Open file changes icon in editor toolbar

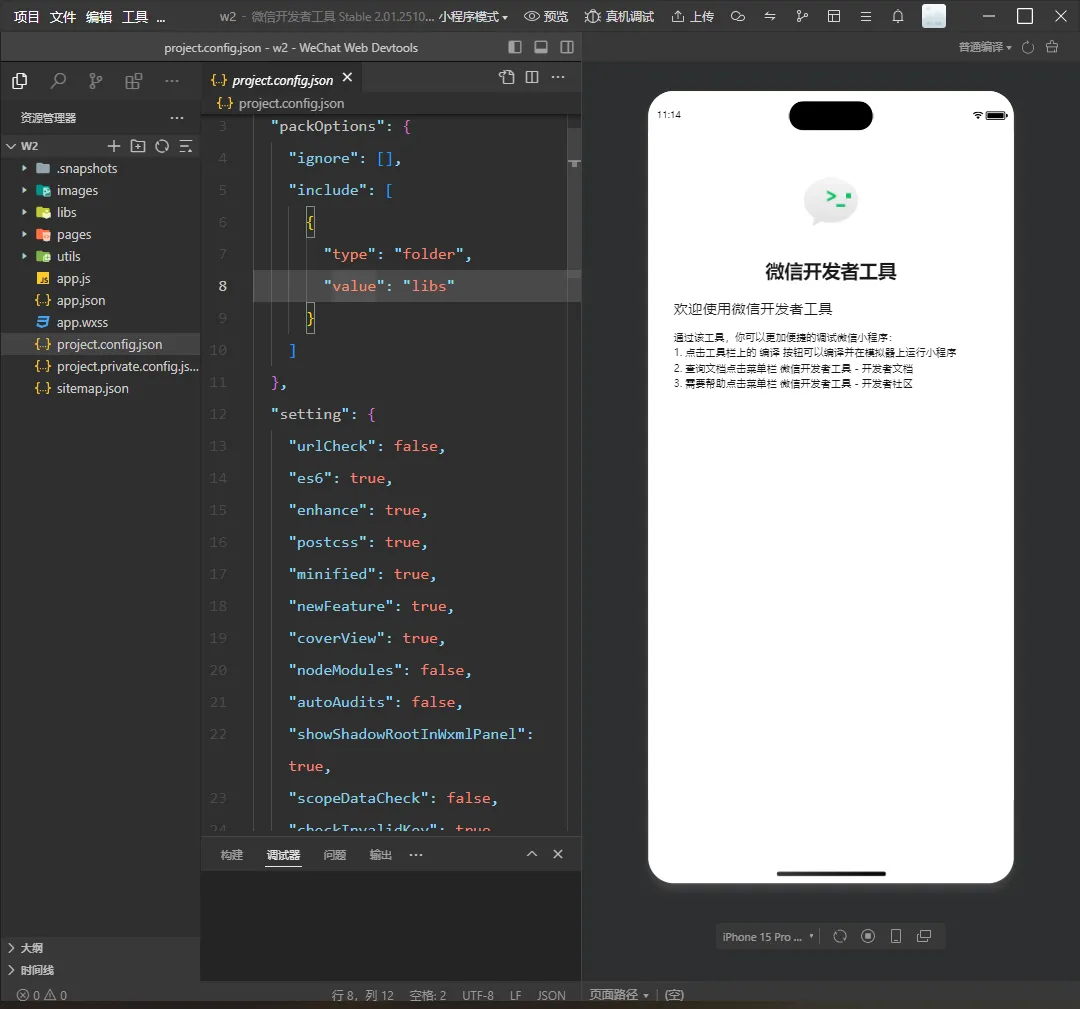pos(507,76)
